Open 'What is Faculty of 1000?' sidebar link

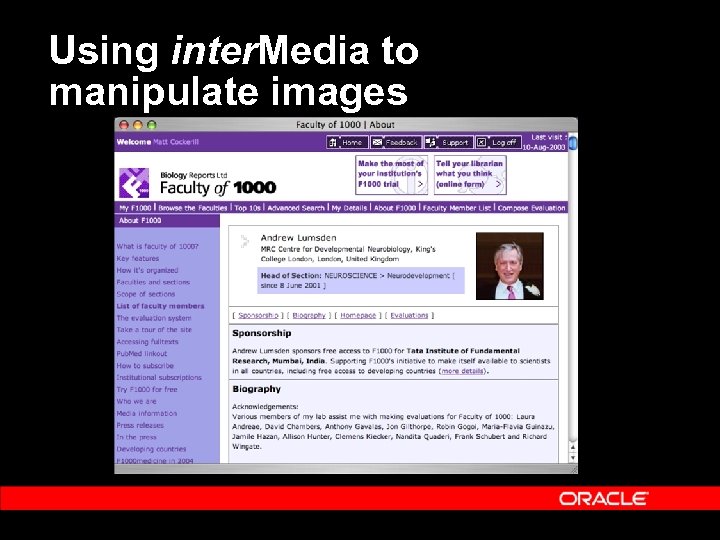pos(158,247)
